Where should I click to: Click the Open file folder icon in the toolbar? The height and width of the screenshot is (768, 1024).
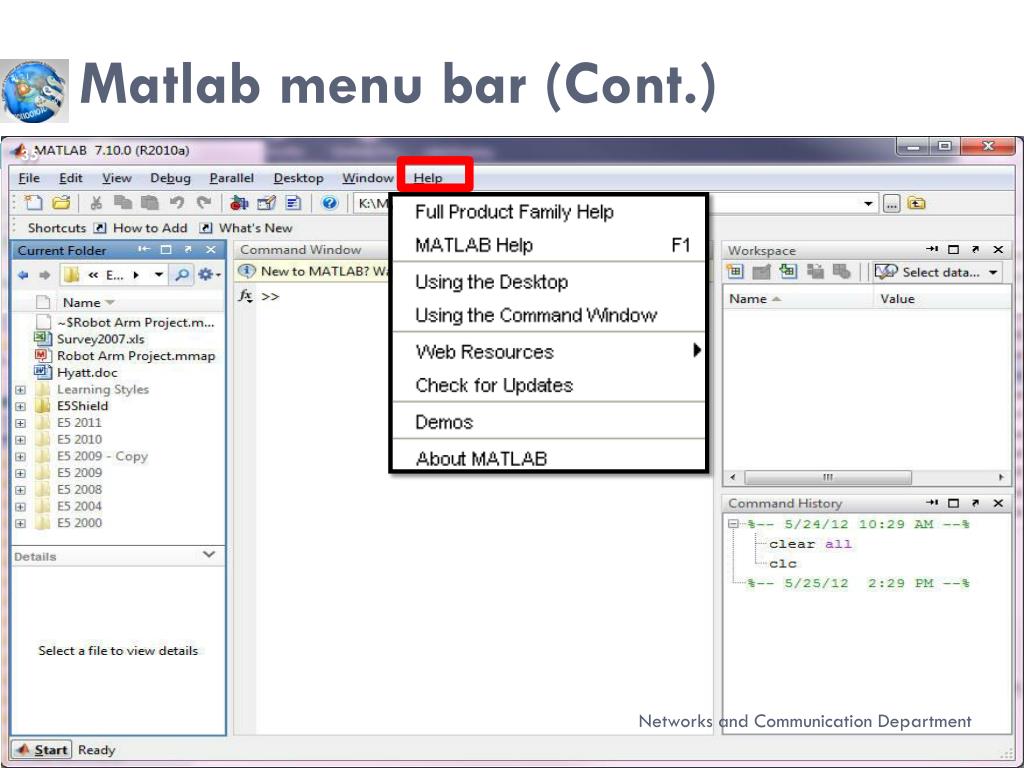[61, 203]
